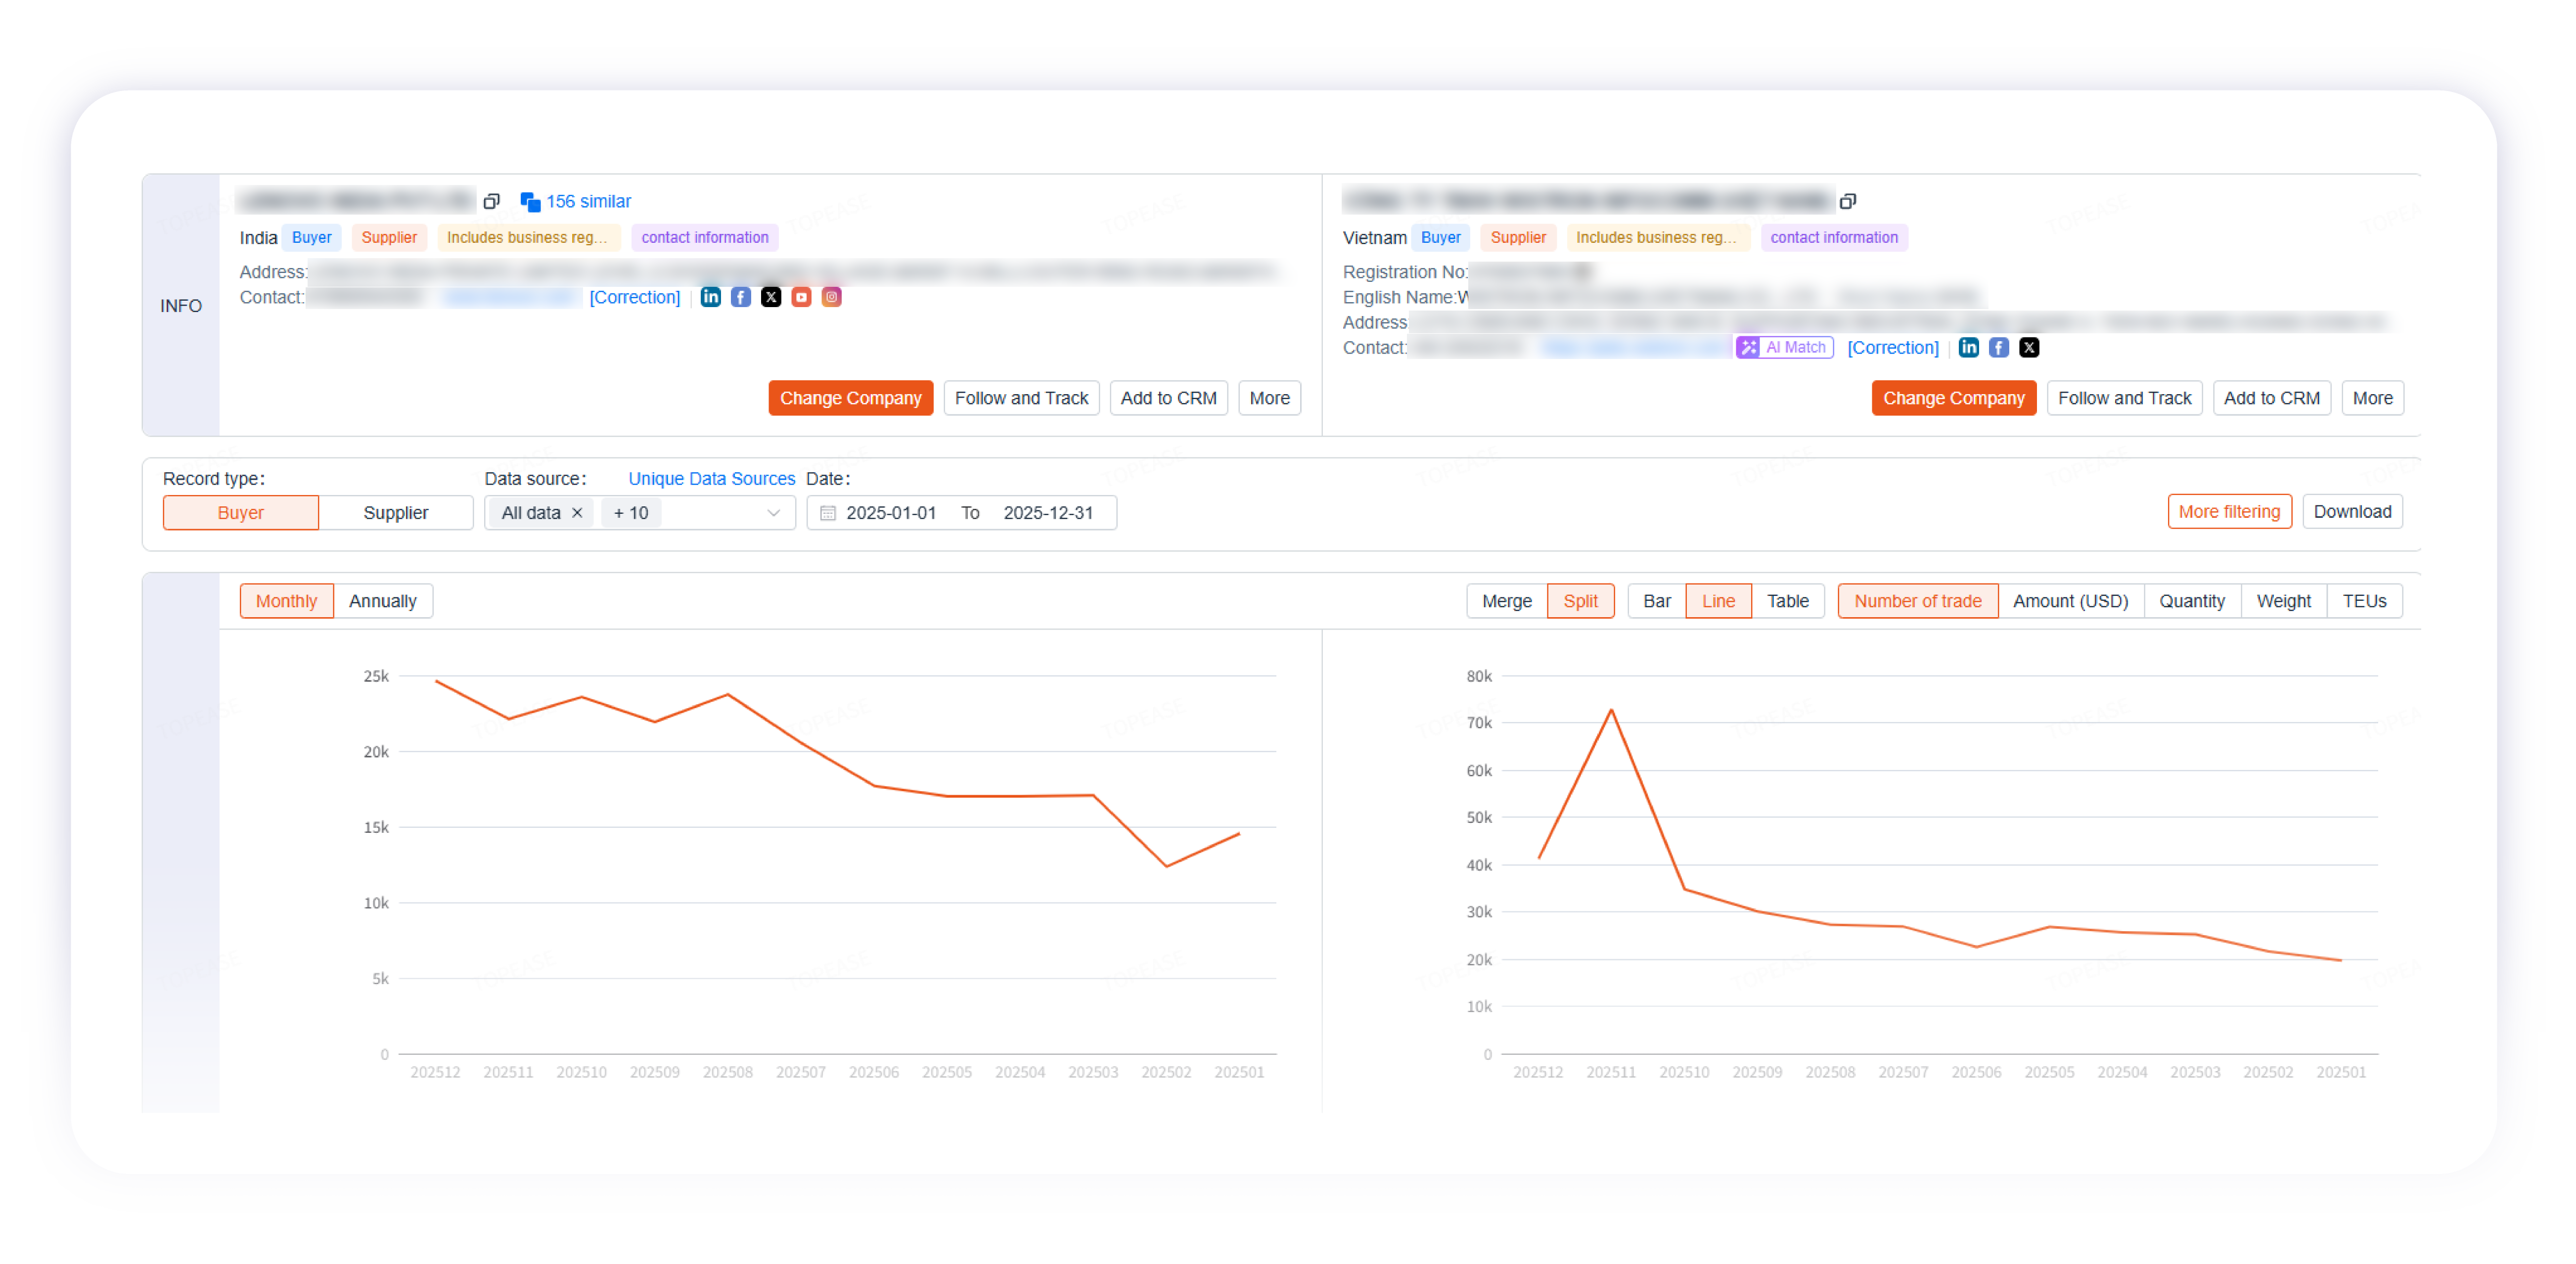This screenshot has width=2576, height=1264.
Task: Choose Split chart layout
Action: [1580, 601]
